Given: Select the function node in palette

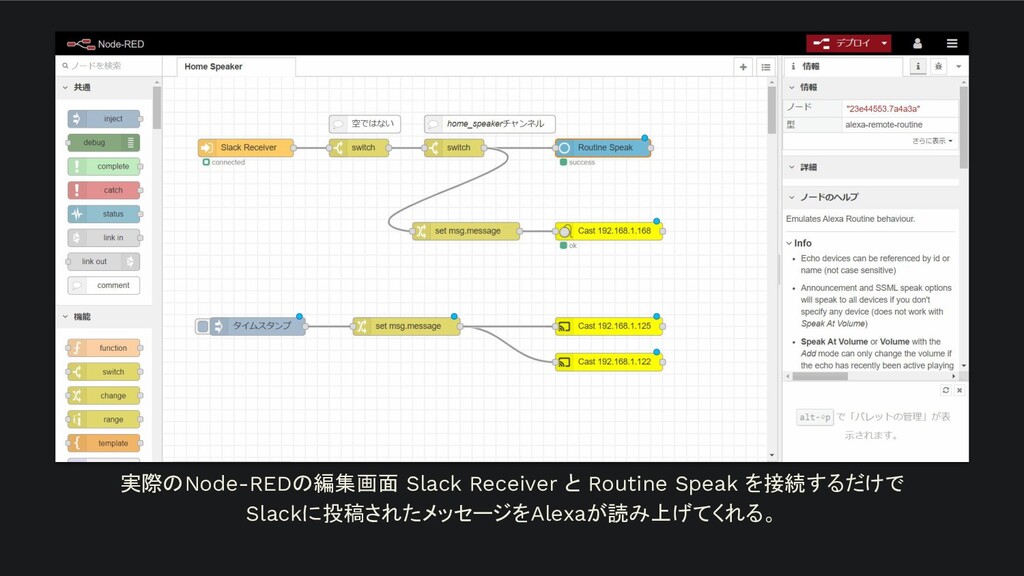Looking at the screenshot, I should [x=104, y=348].
